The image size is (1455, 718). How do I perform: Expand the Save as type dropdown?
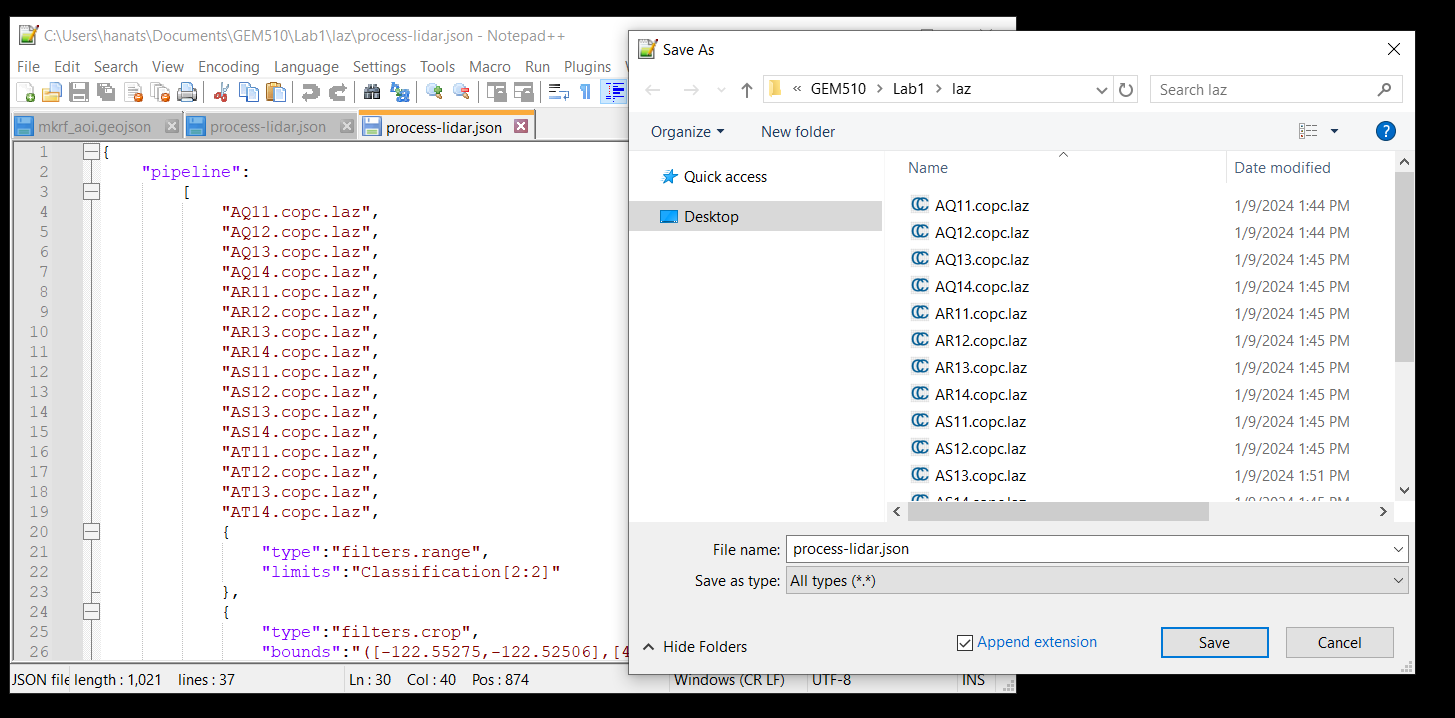(1097, 581)
